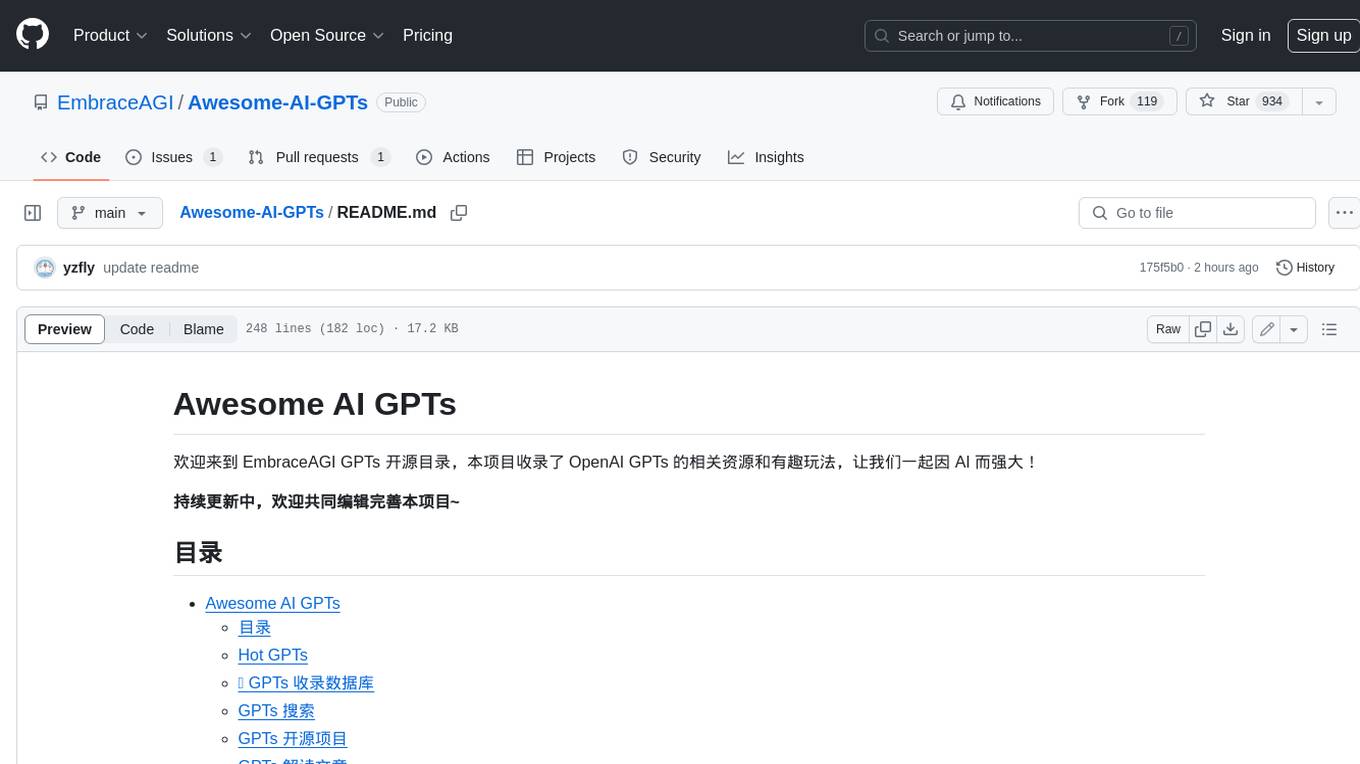Copy raw file contents icon

tap(1203, 329)
